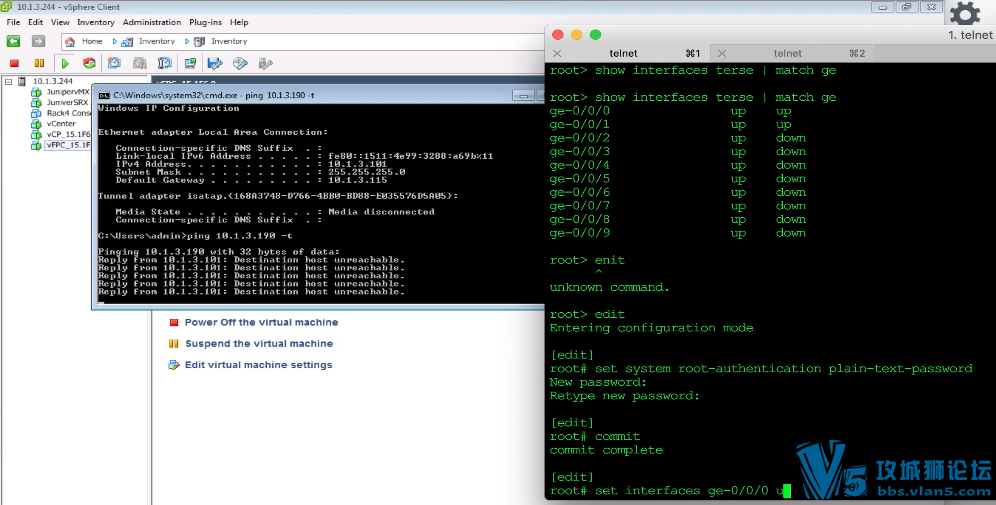Click the Default Gateway line in cmd window

(x=251, y=180)
